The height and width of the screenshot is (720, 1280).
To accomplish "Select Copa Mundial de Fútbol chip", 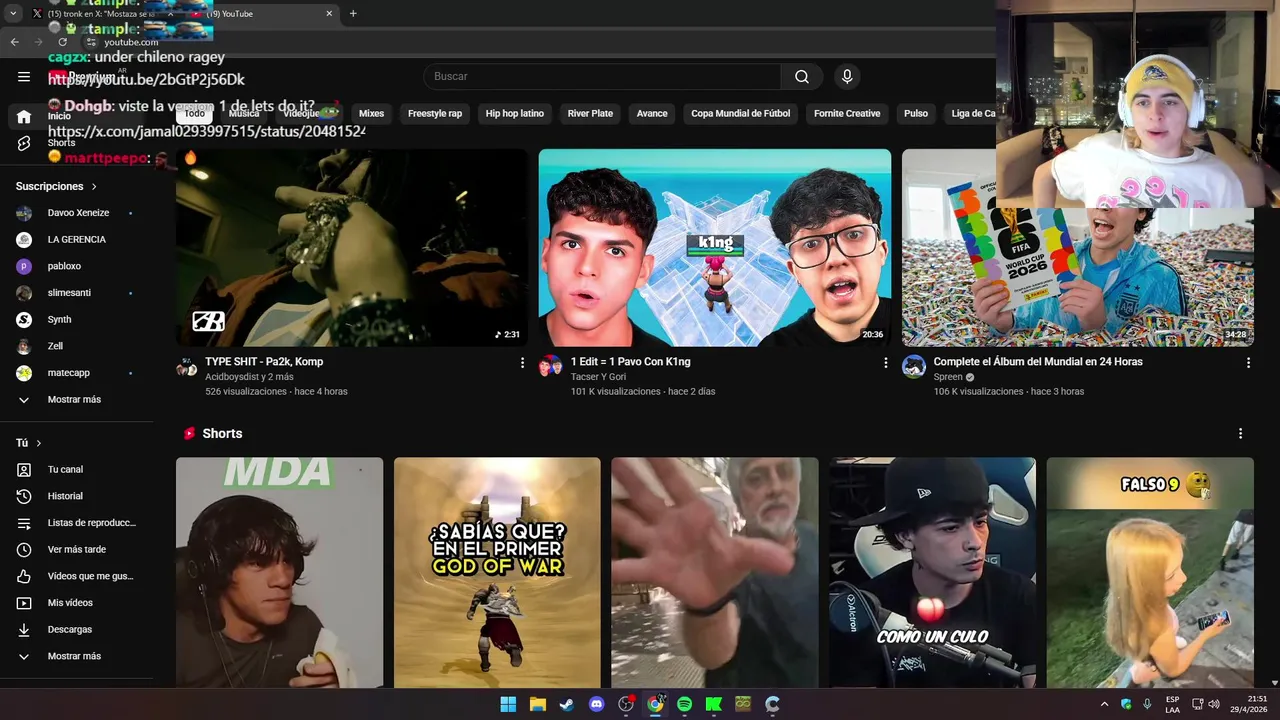I will (x=741, y=114).
